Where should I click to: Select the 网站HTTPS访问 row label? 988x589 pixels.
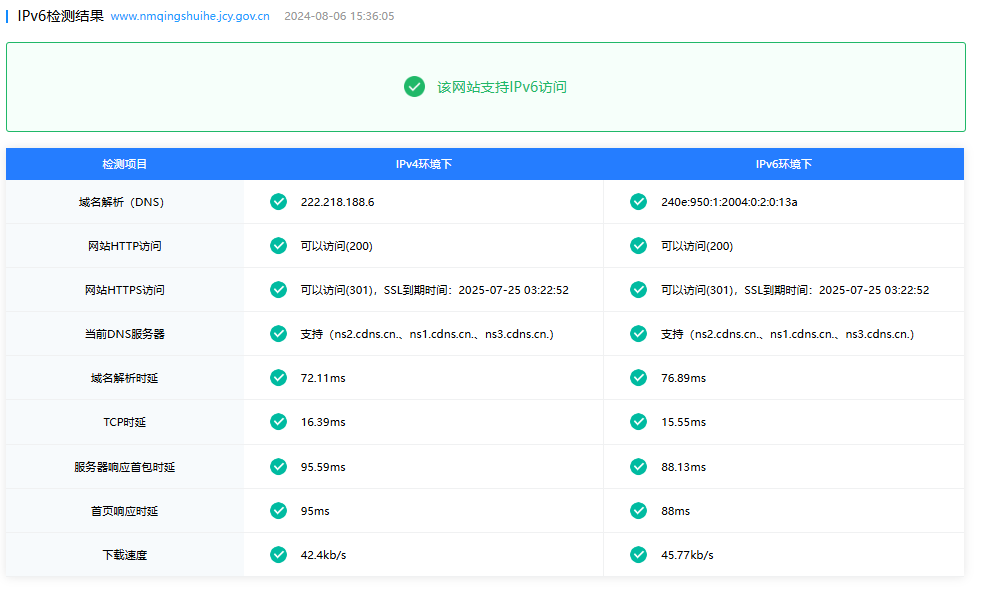point(125,290)
